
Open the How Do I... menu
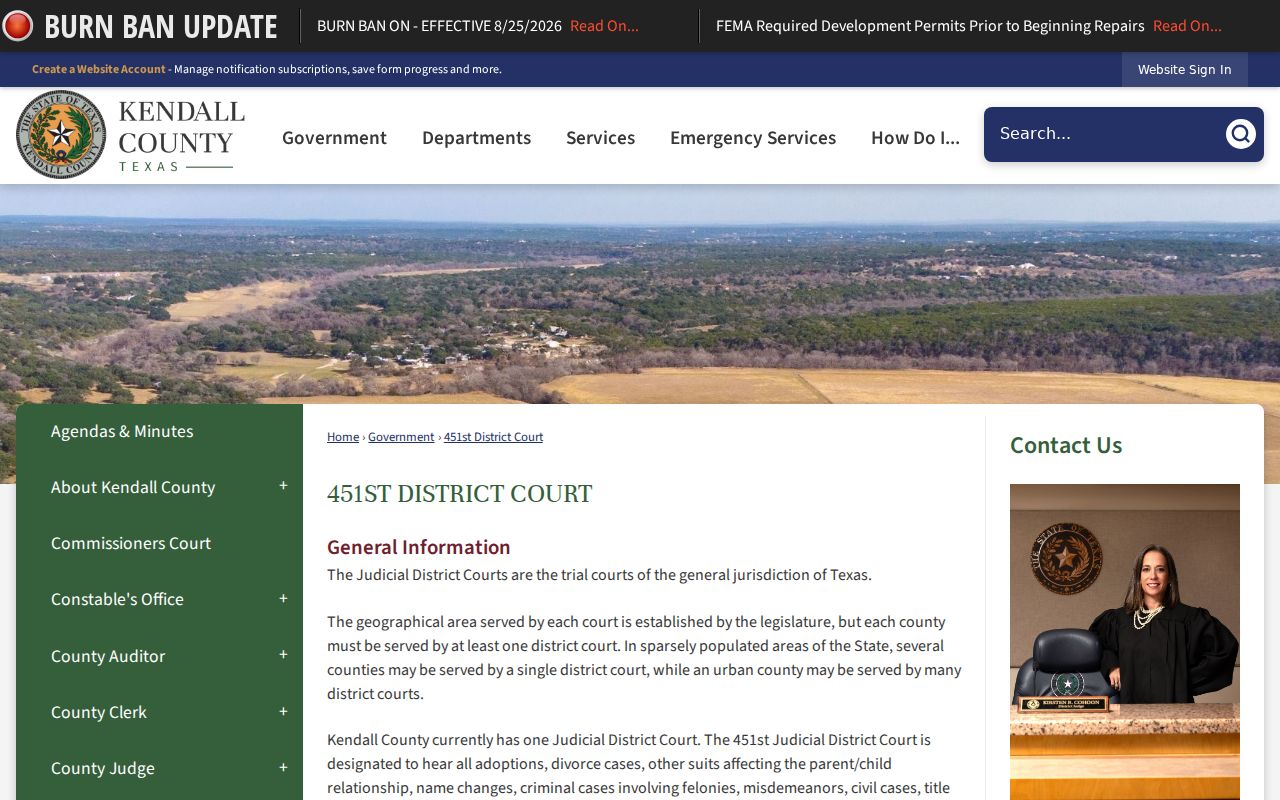(915, 138)
